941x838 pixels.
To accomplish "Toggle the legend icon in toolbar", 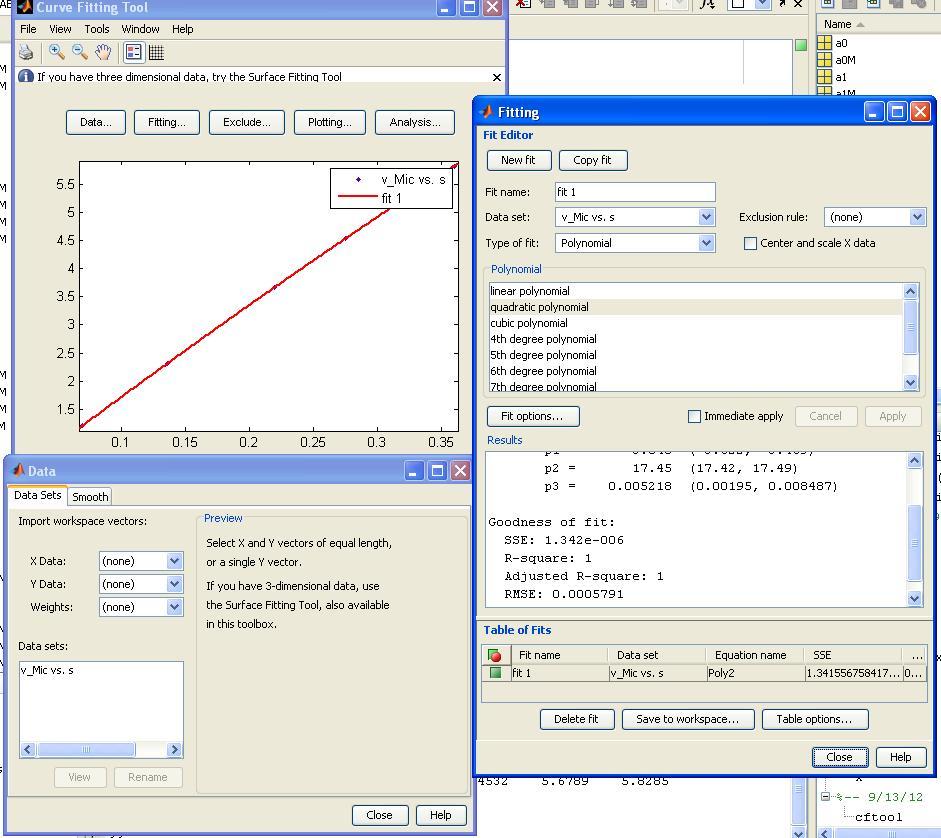I will click(134, 53).
